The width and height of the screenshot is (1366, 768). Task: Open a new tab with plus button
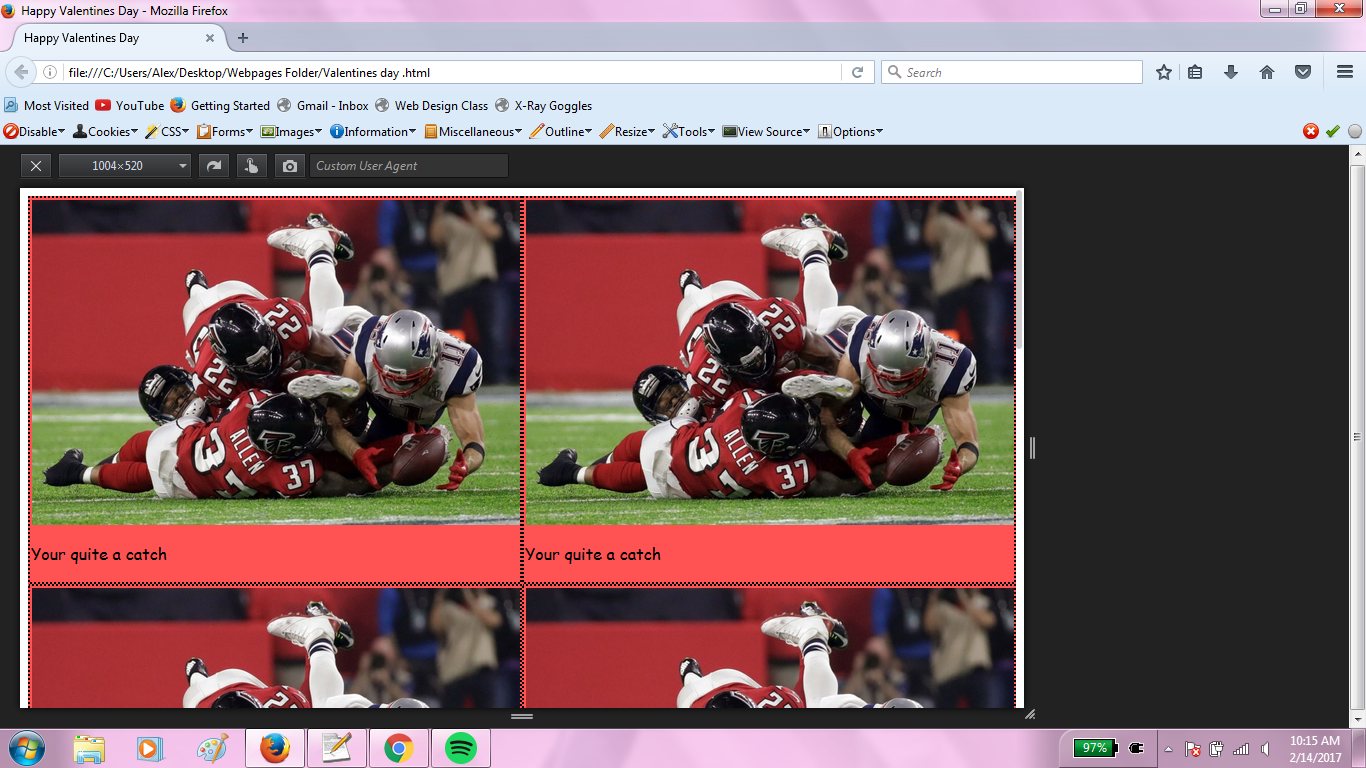click(x=243, y=38)
